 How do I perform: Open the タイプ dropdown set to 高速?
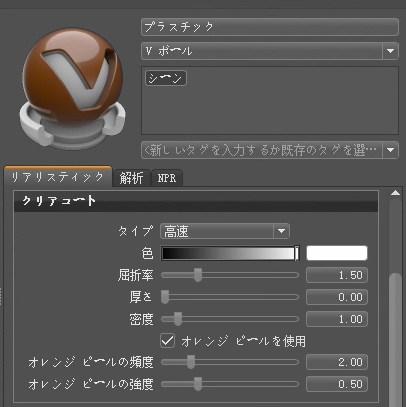point(225,231)
